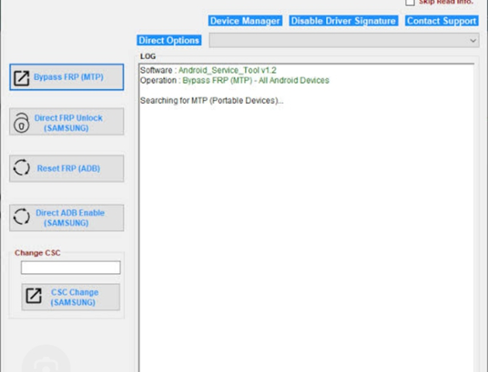
Task: Click the circular arrows icon beside Reset FRP
Action: coord(22,168)
